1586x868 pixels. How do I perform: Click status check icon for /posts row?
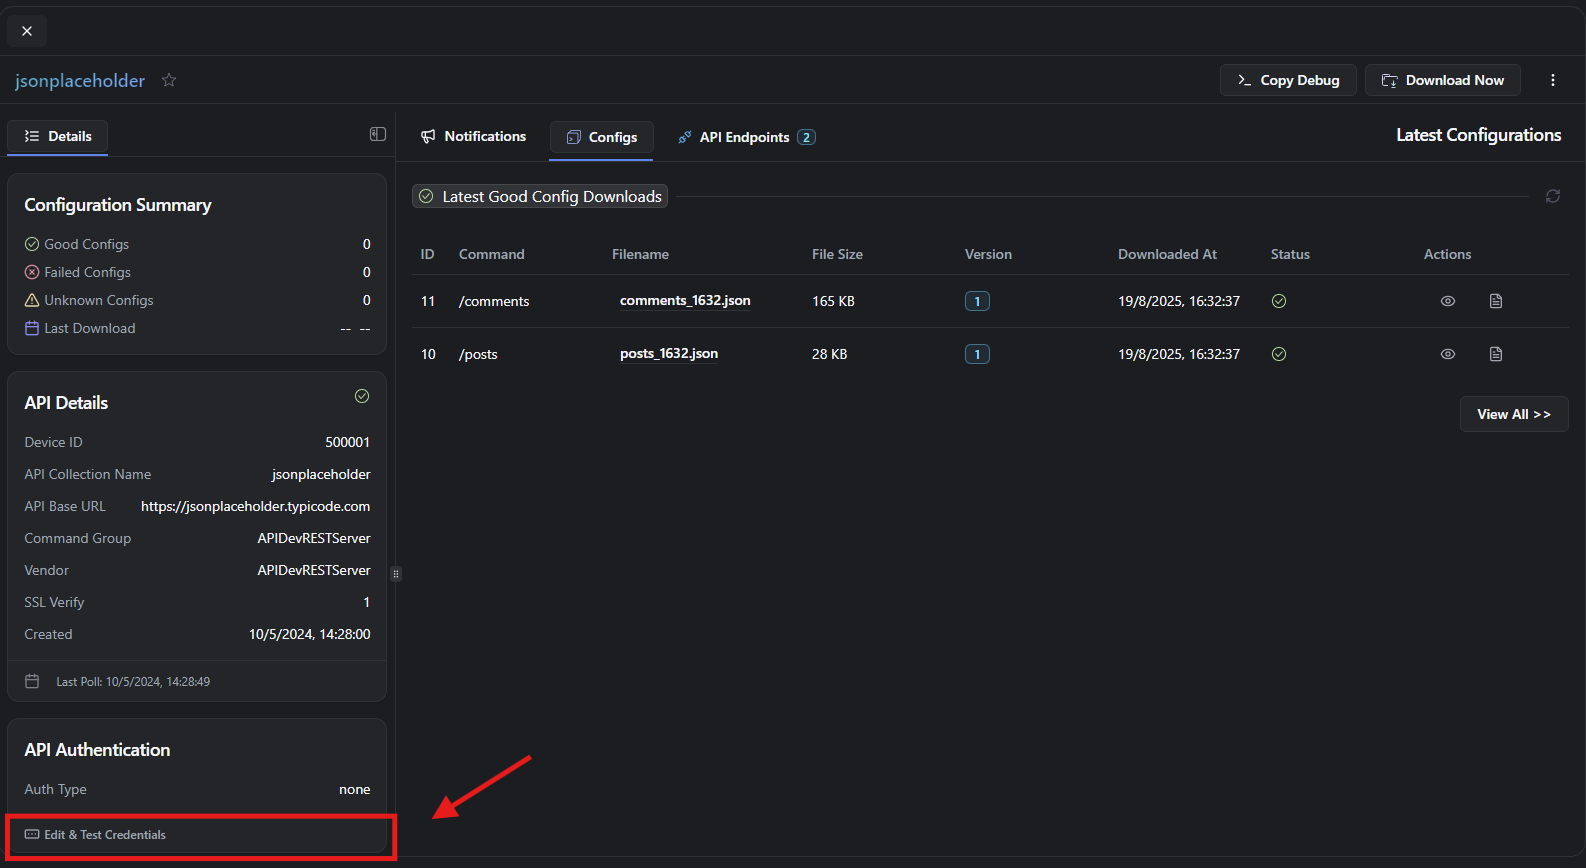point(1278,354)
